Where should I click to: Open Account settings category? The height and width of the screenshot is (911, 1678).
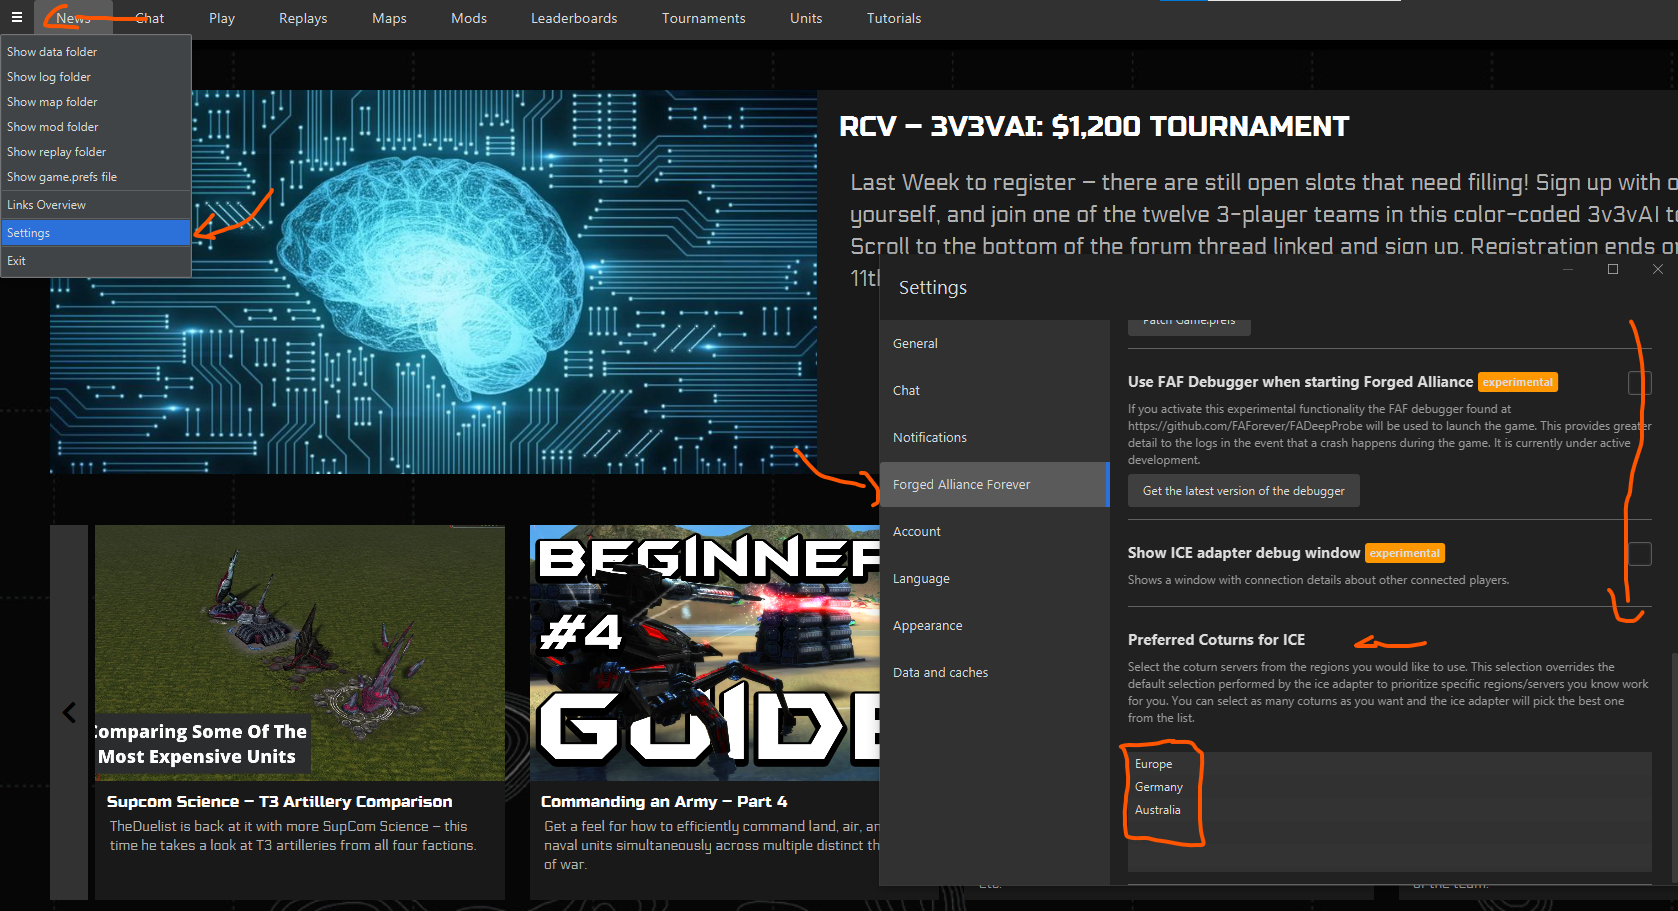click(x=994, y=532)
